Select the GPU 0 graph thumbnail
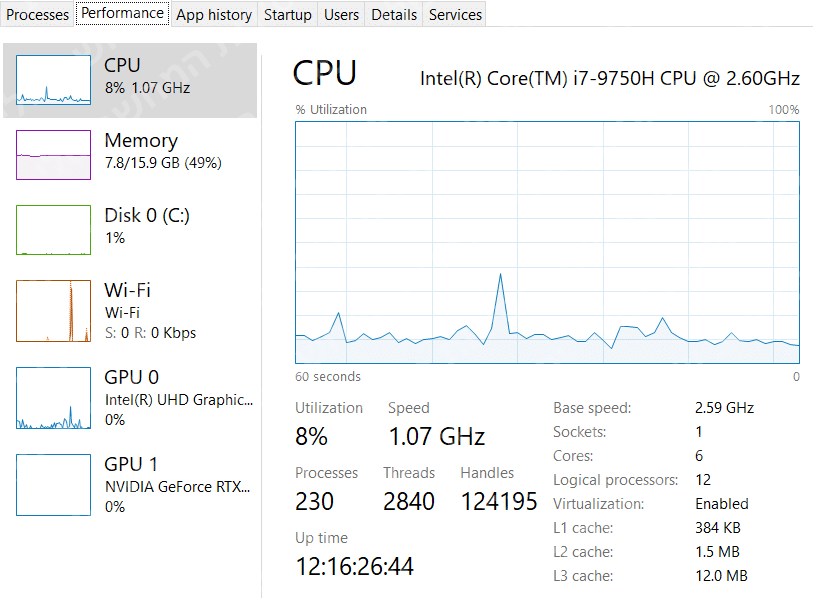The width and height of the screenshot is (813, 598). [53, 398]
